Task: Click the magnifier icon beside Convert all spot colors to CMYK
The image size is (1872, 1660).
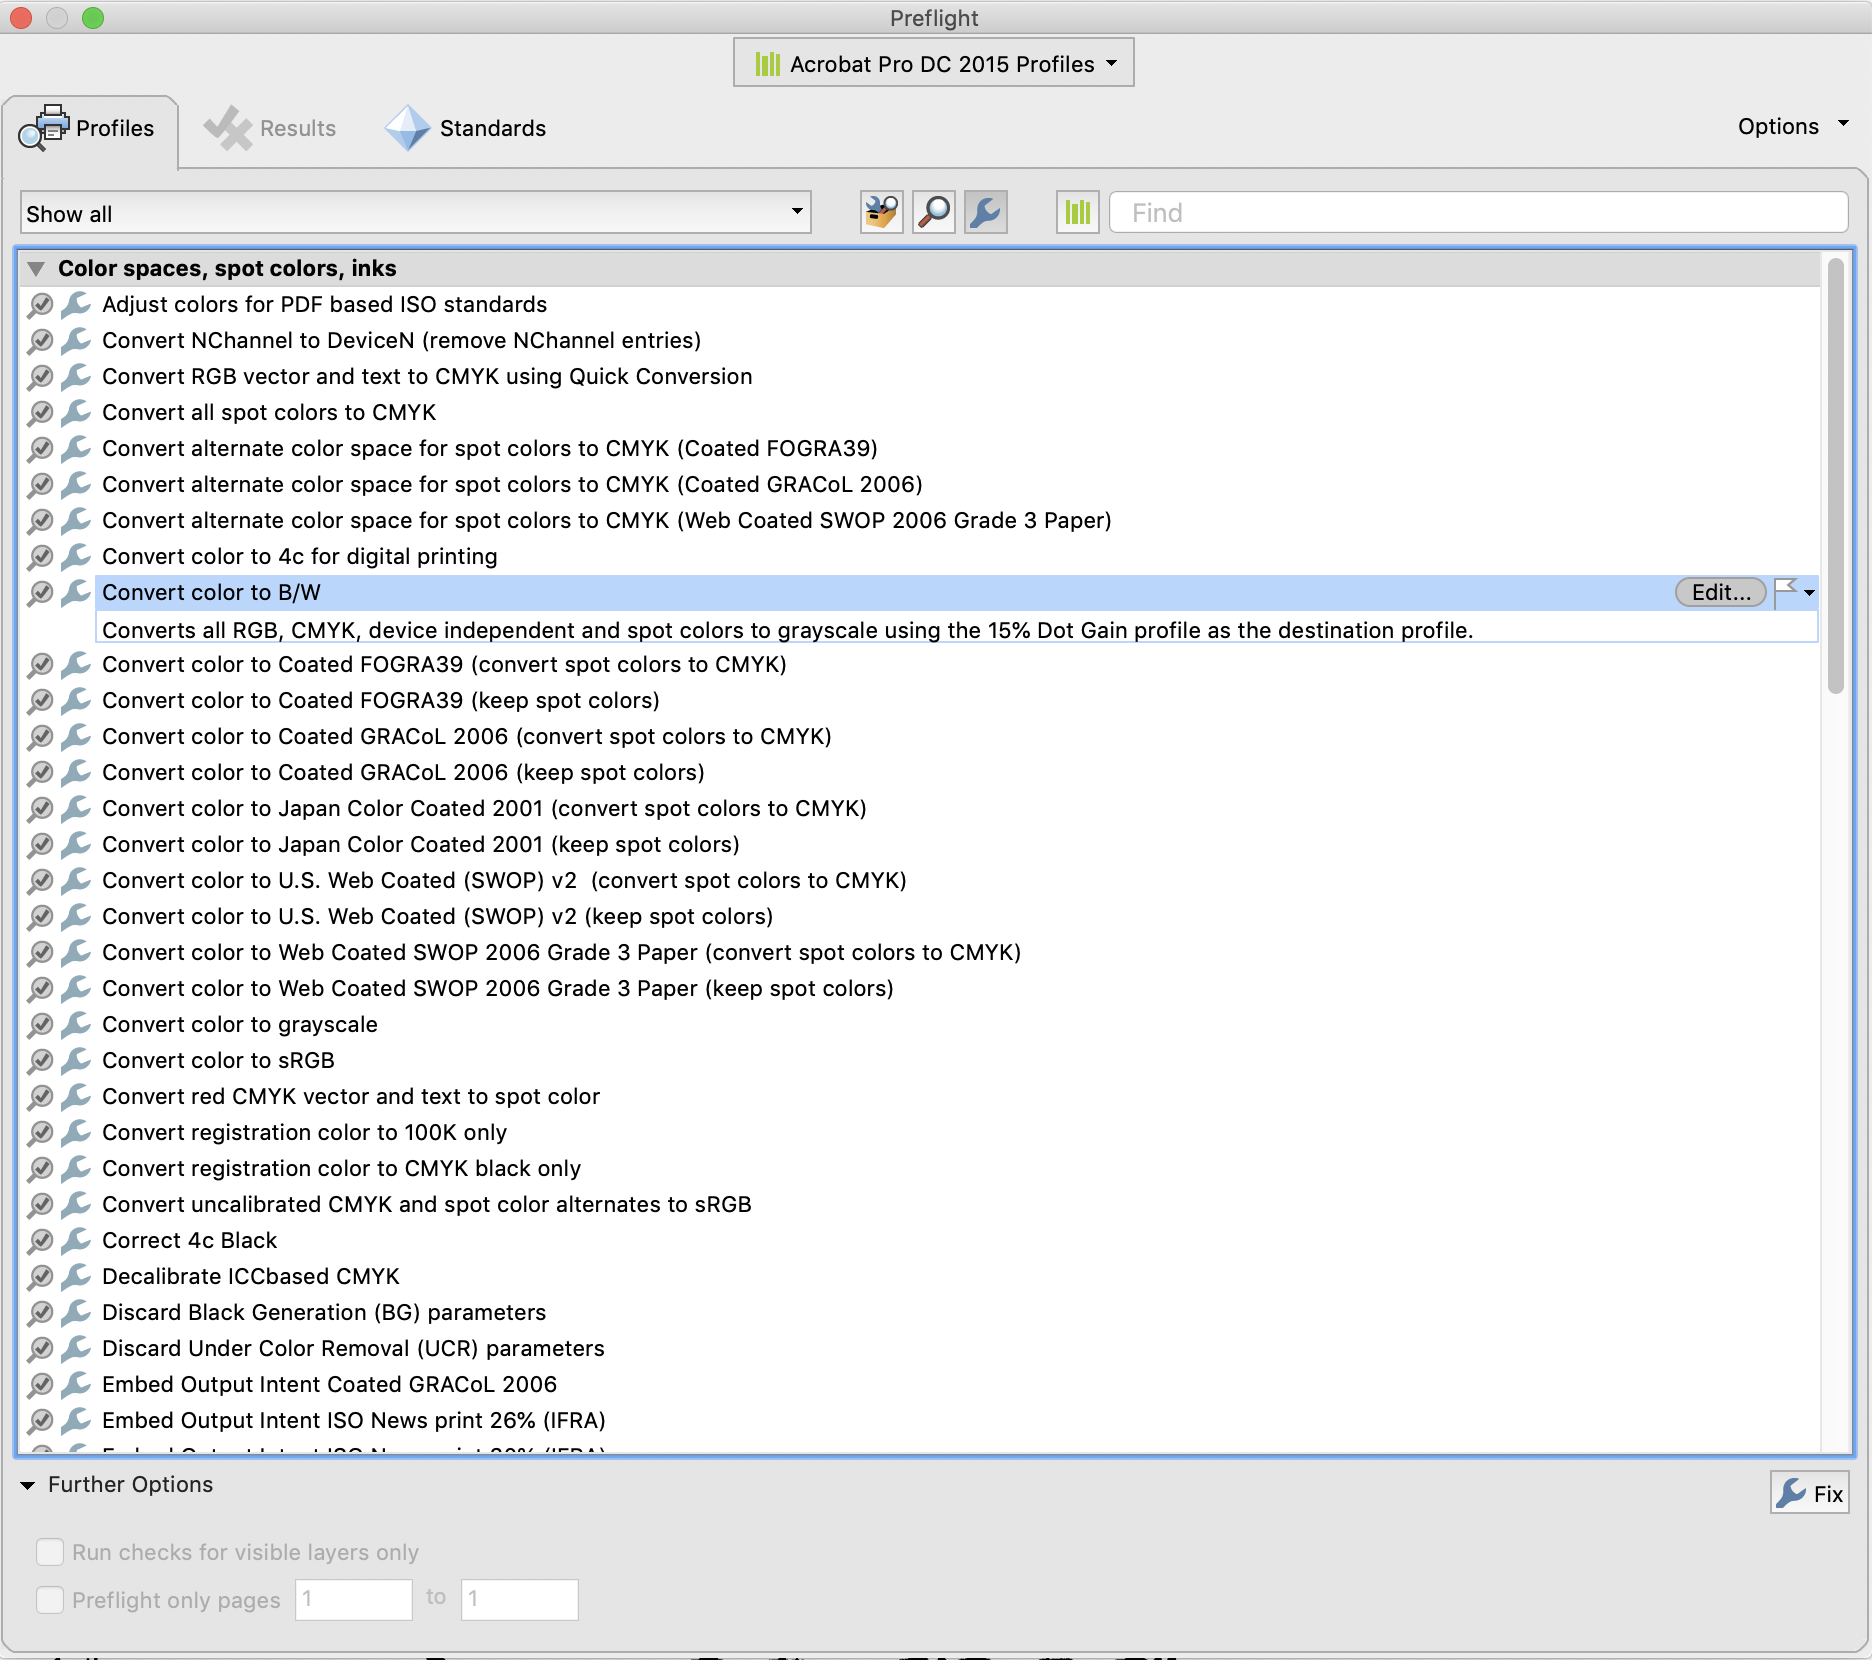Action: coord(40,412)
